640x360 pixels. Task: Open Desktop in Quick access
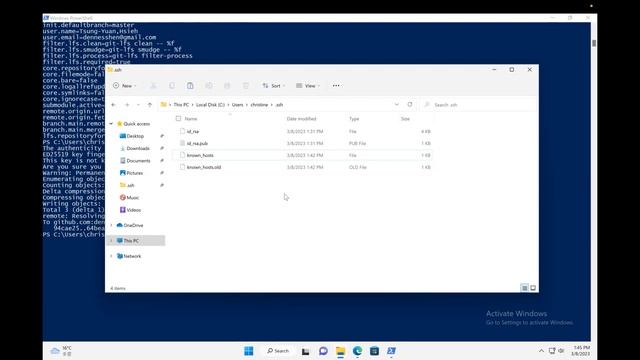(135, 136)
